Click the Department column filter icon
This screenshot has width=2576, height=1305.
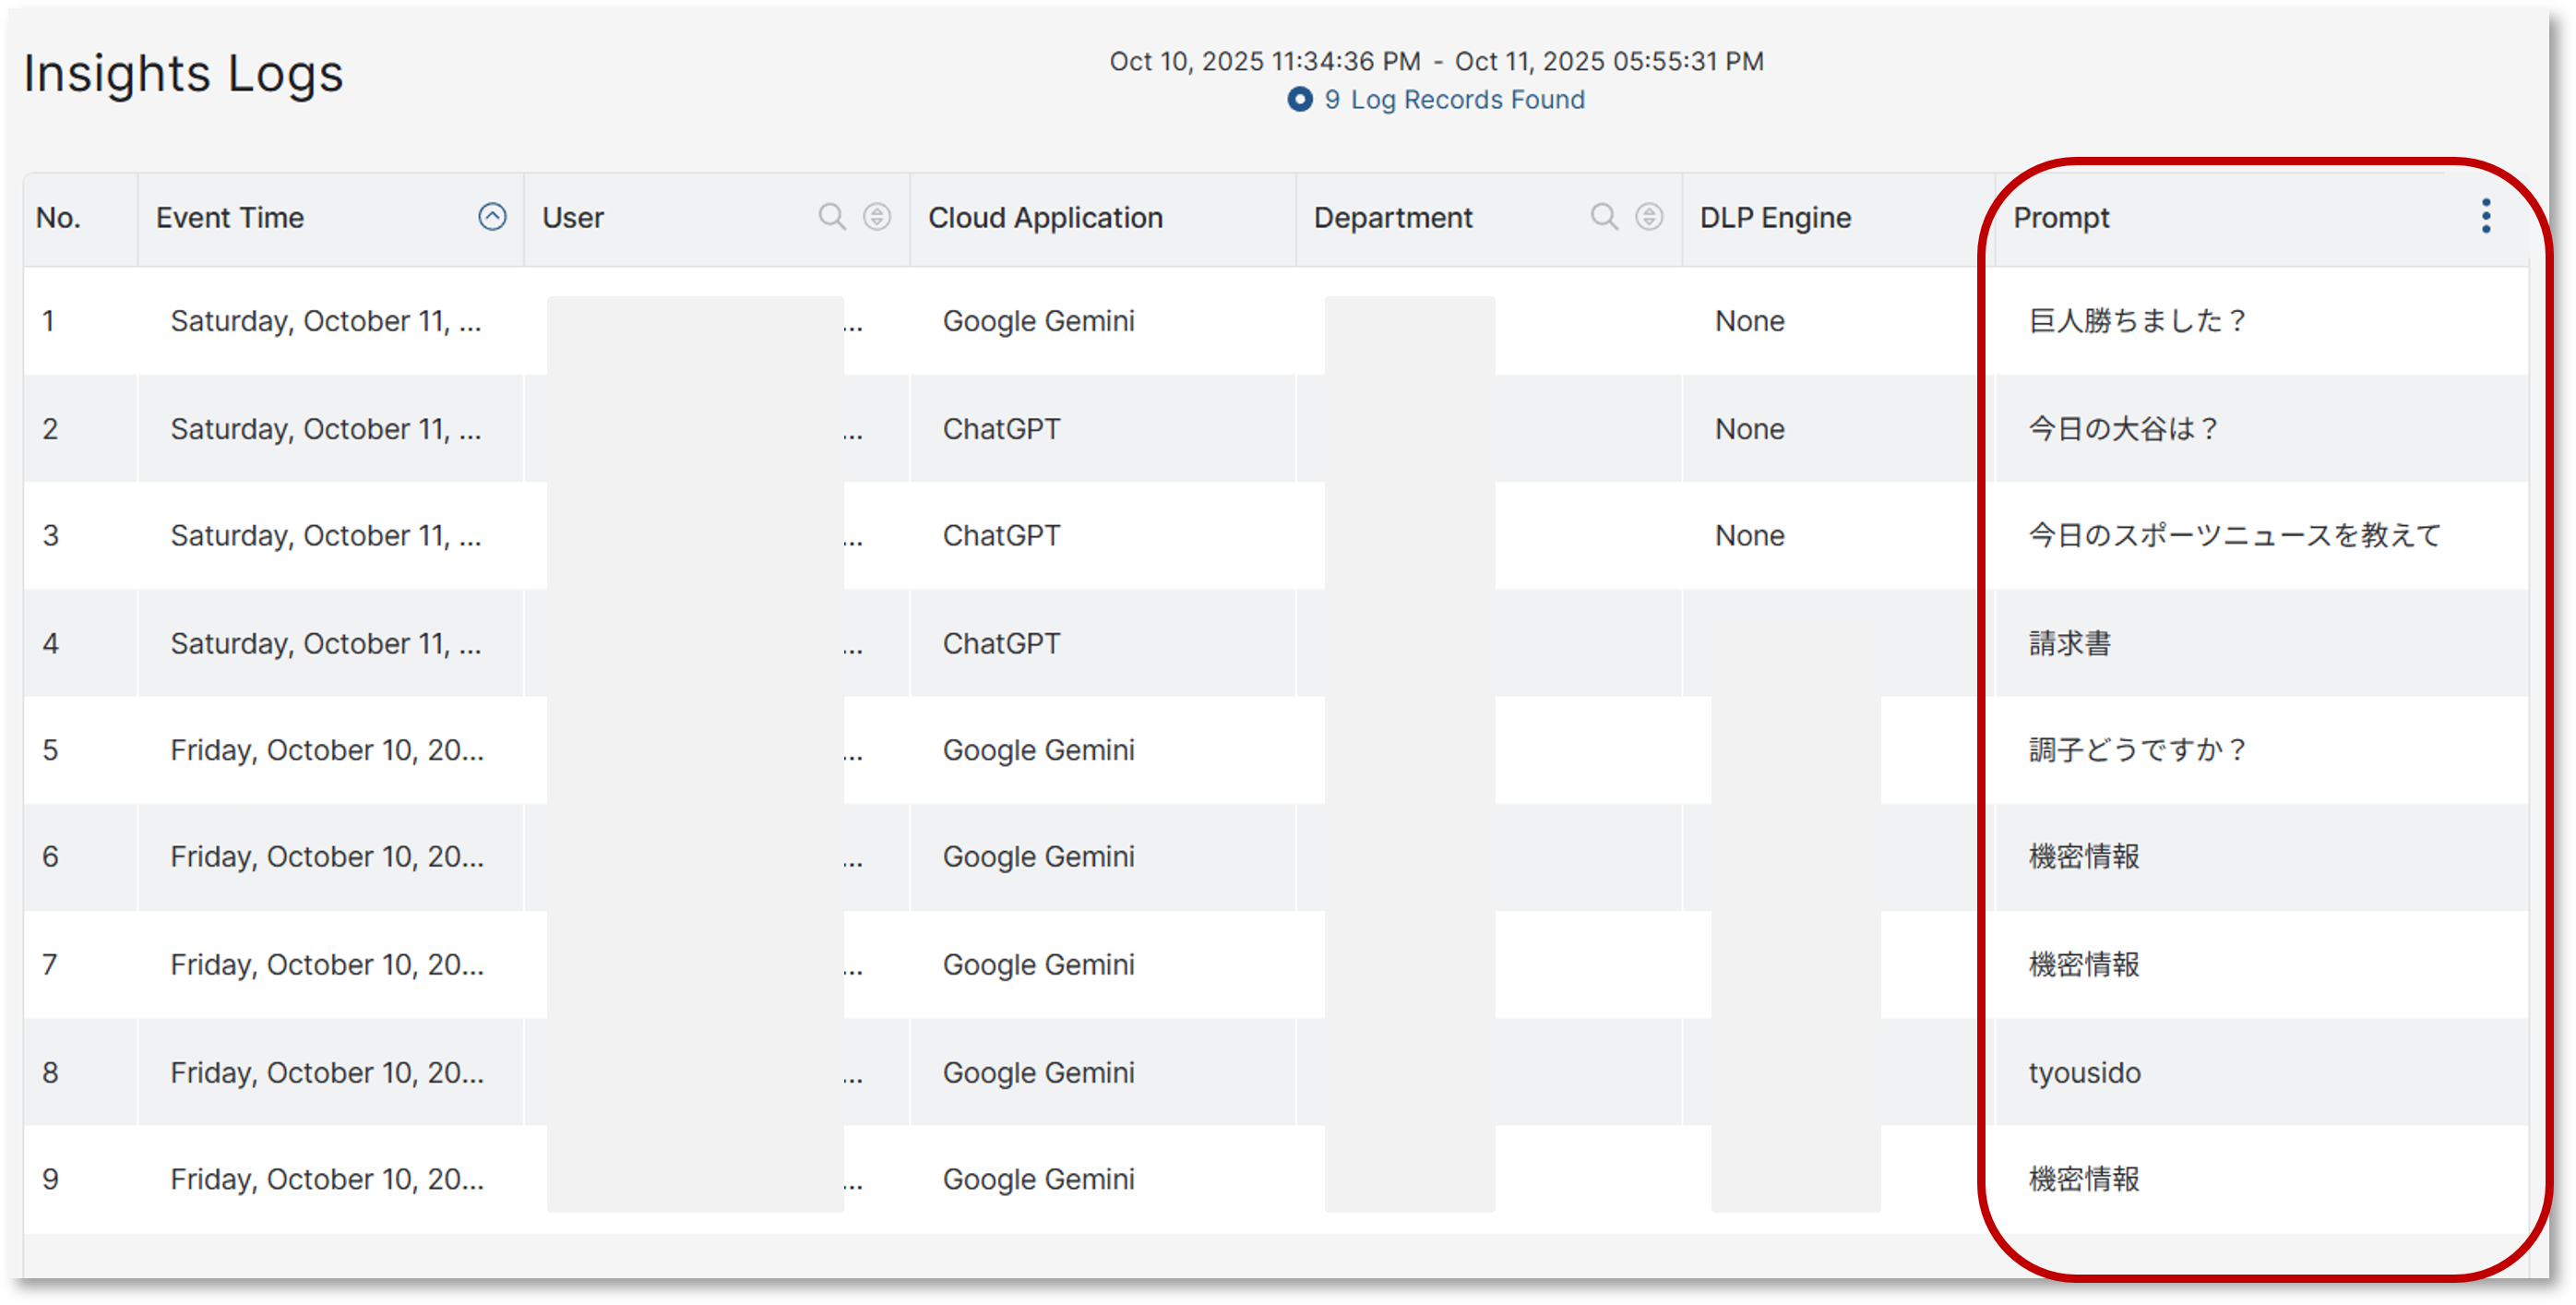coord(1649,217)
